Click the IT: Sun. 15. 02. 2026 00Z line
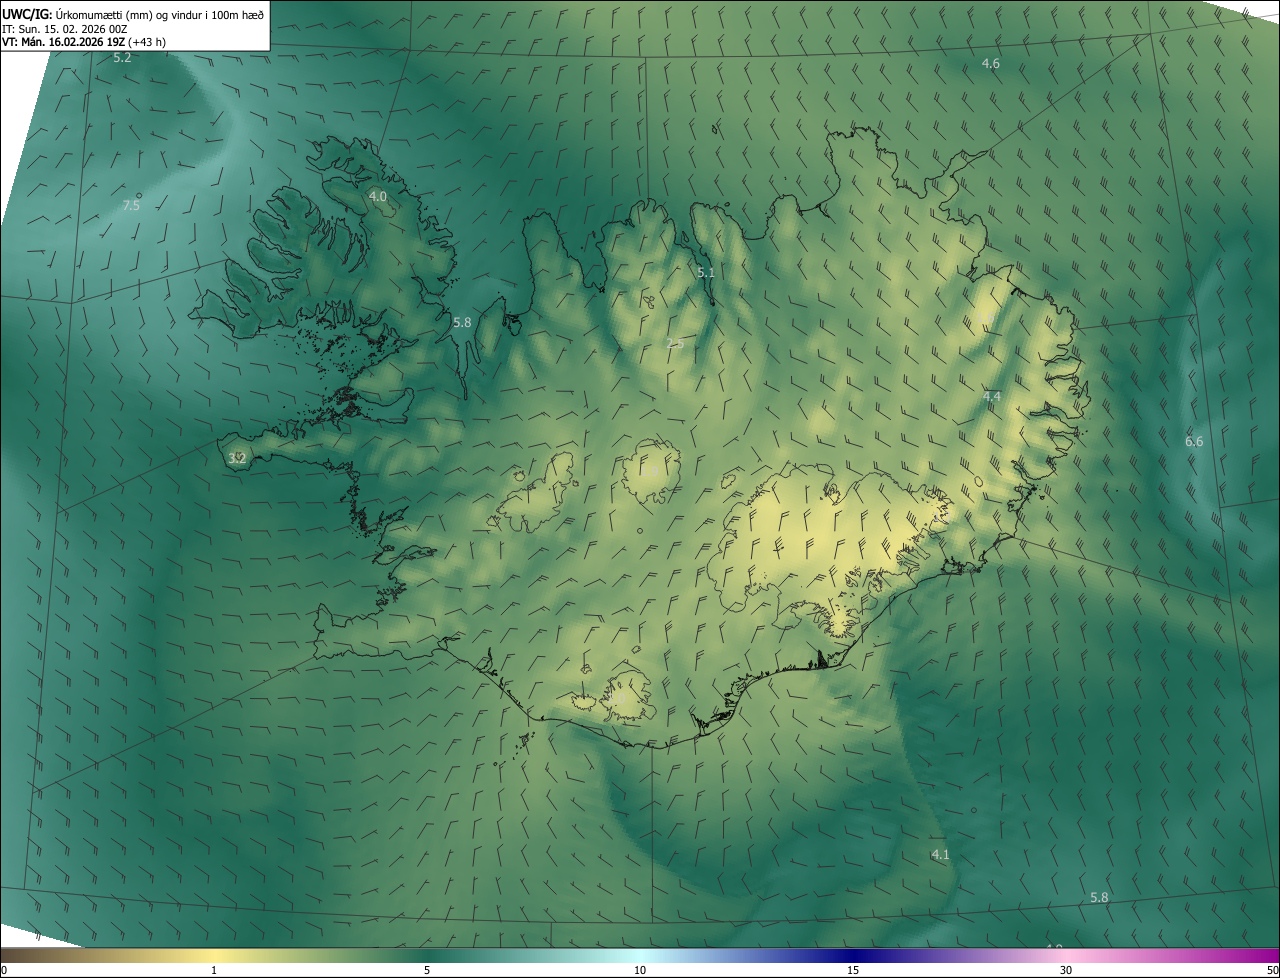 tap(64, 28)
